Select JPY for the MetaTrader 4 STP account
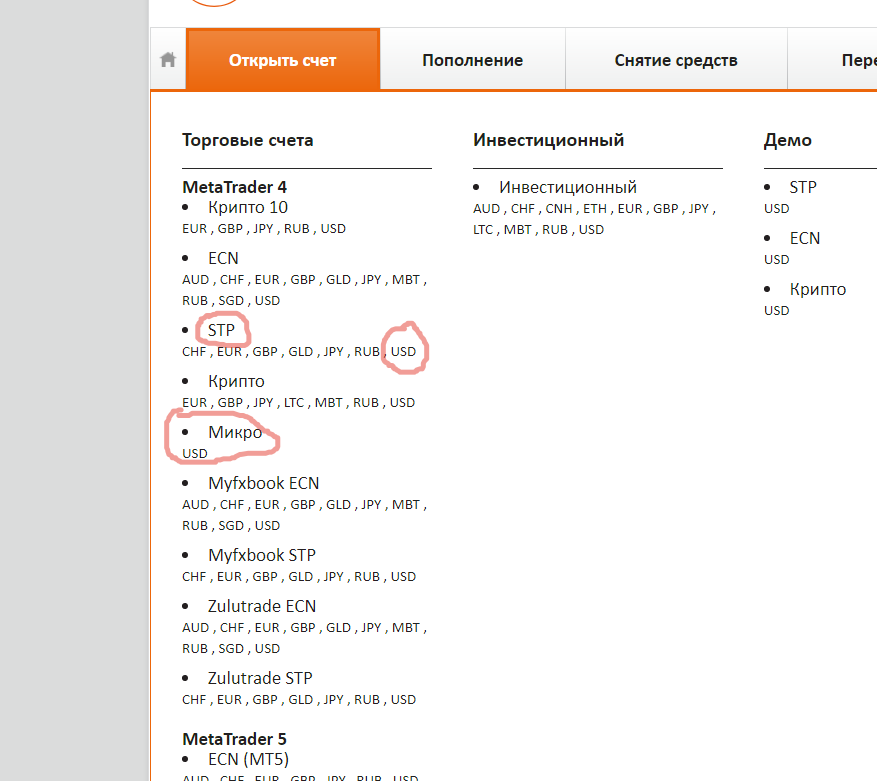This screenshot has width=877, height=781. click(334, 352)
